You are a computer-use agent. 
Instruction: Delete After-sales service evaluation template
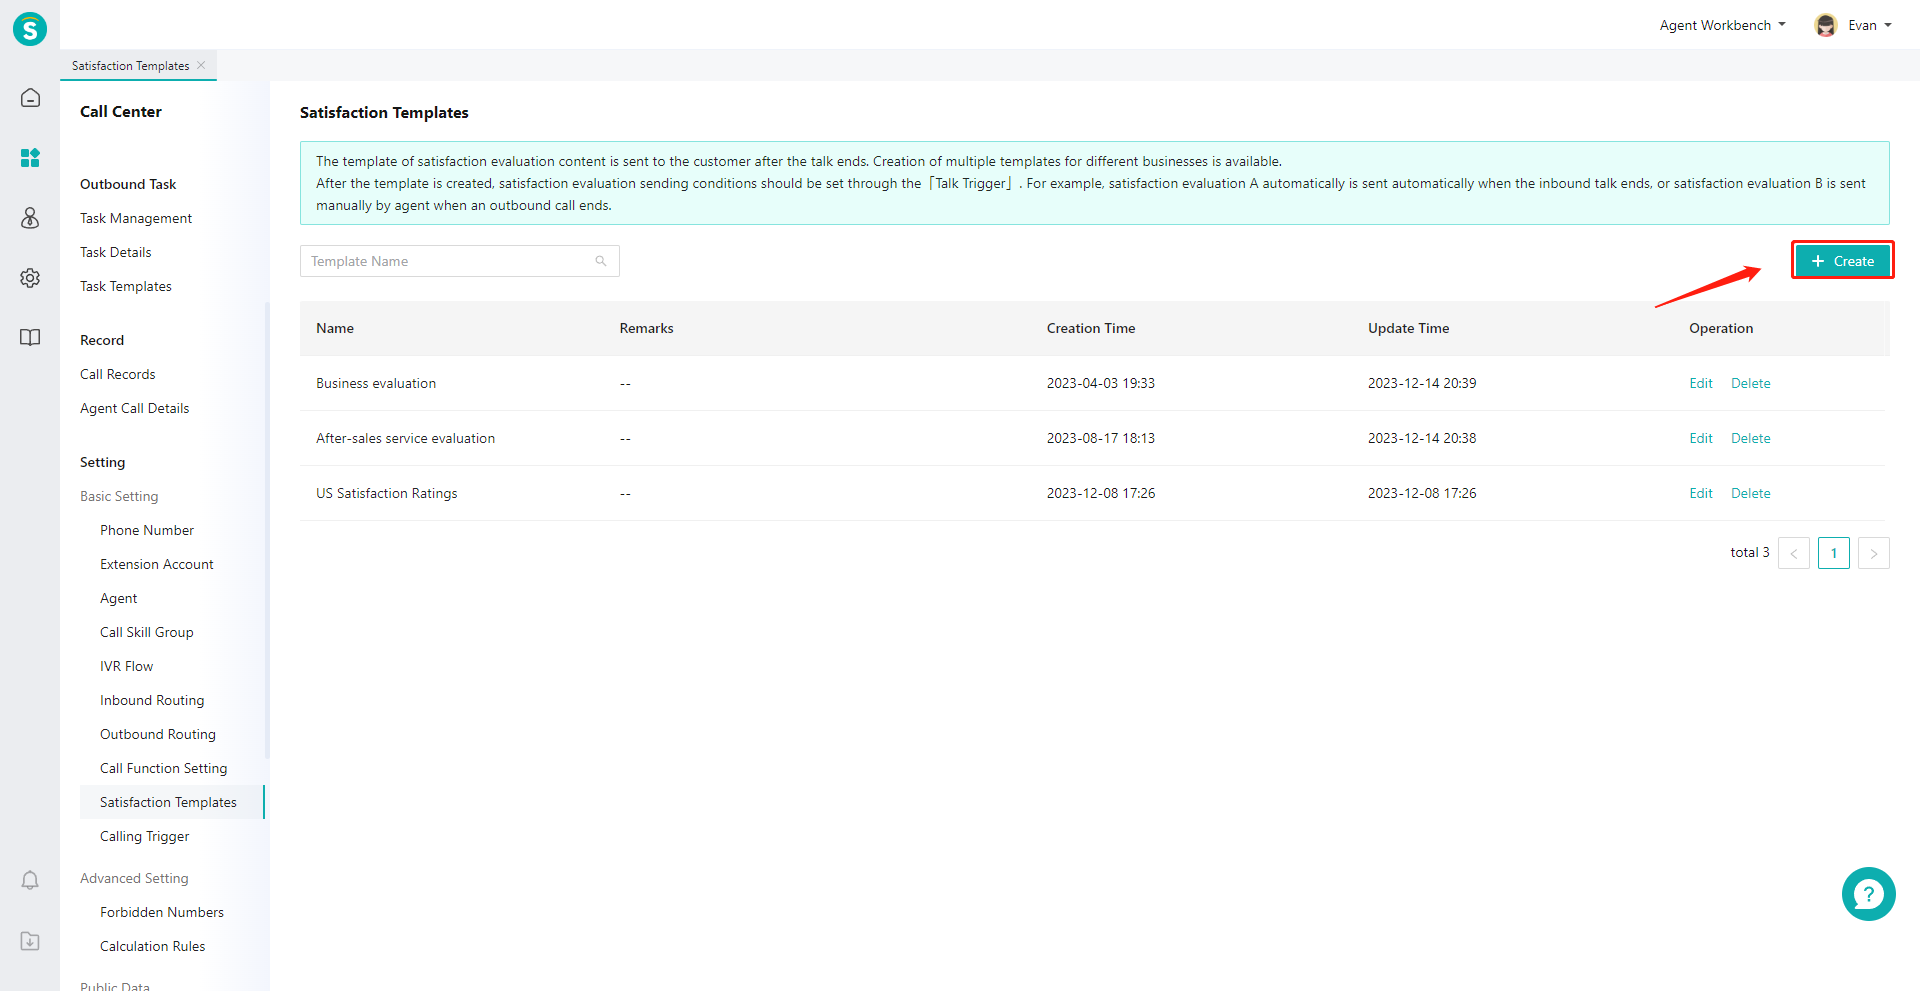pos(1750,438)
